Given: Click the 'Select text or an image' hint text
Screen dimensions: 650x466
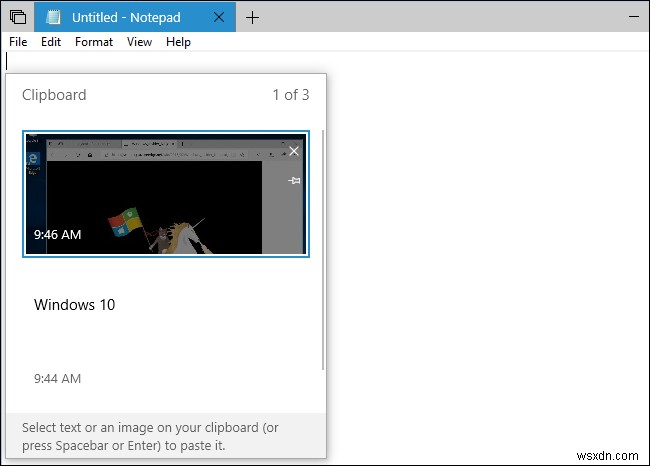Looking at the screenshot, I should 150,437.
